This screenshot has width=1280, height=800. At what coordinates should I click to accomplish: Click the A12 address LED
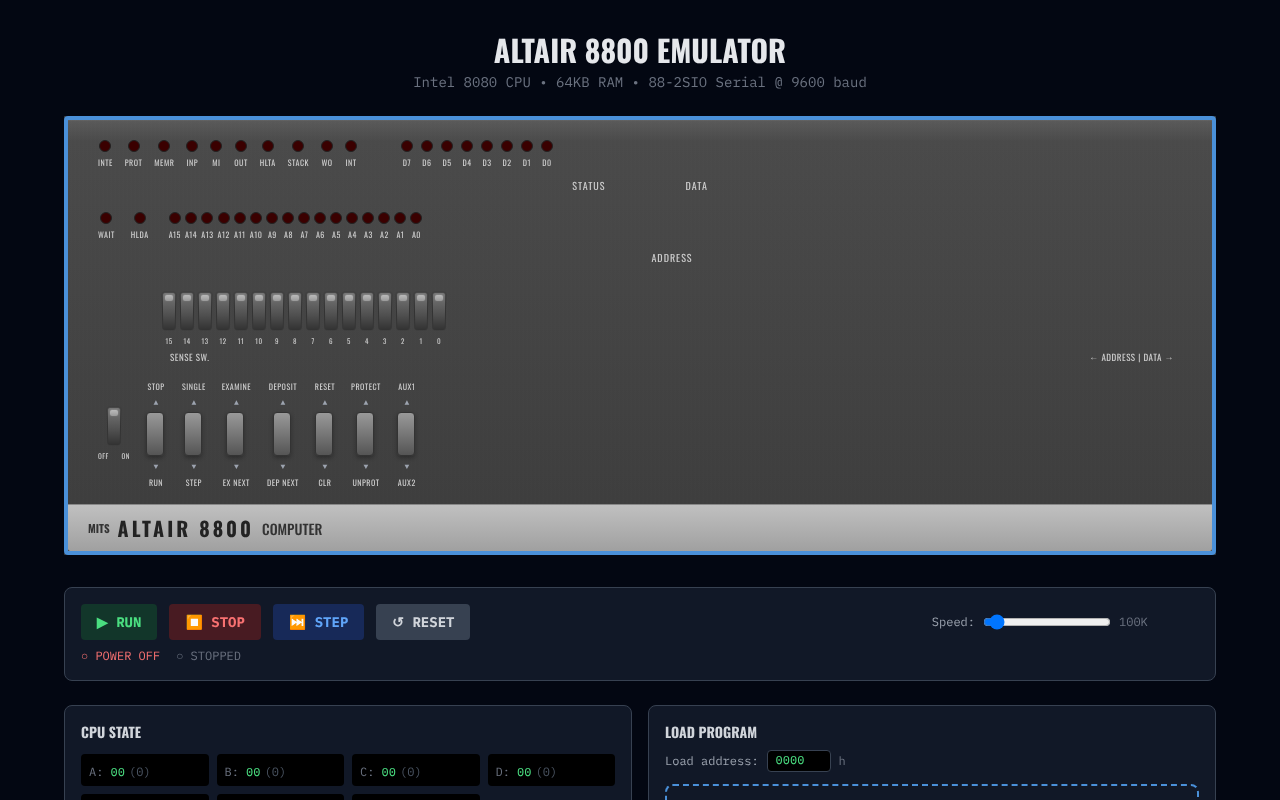[224, 218]
